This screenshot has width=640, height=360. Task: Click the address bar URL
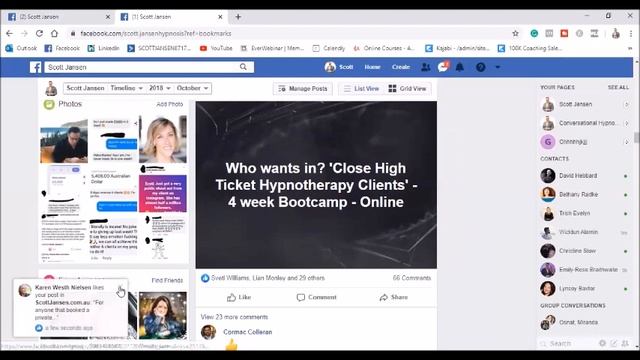156,33
